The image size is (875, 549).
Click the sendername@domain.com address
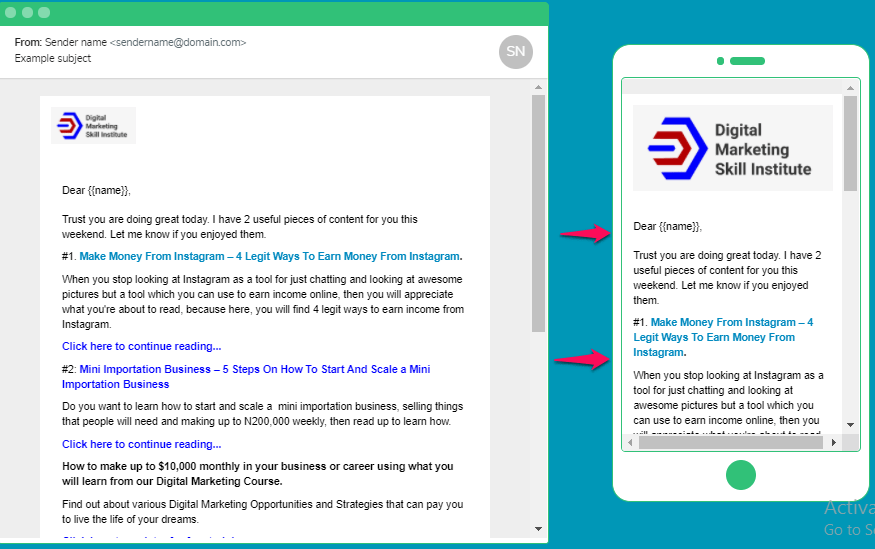178,42
